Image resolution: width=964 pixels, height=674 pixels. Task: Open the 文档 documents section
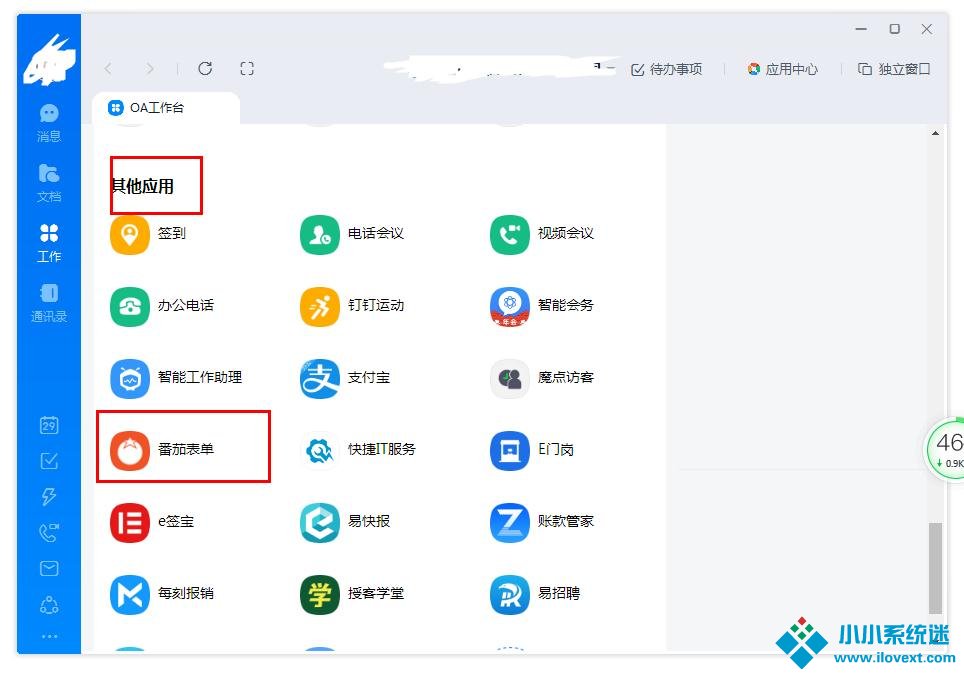(x=49, y=183)
